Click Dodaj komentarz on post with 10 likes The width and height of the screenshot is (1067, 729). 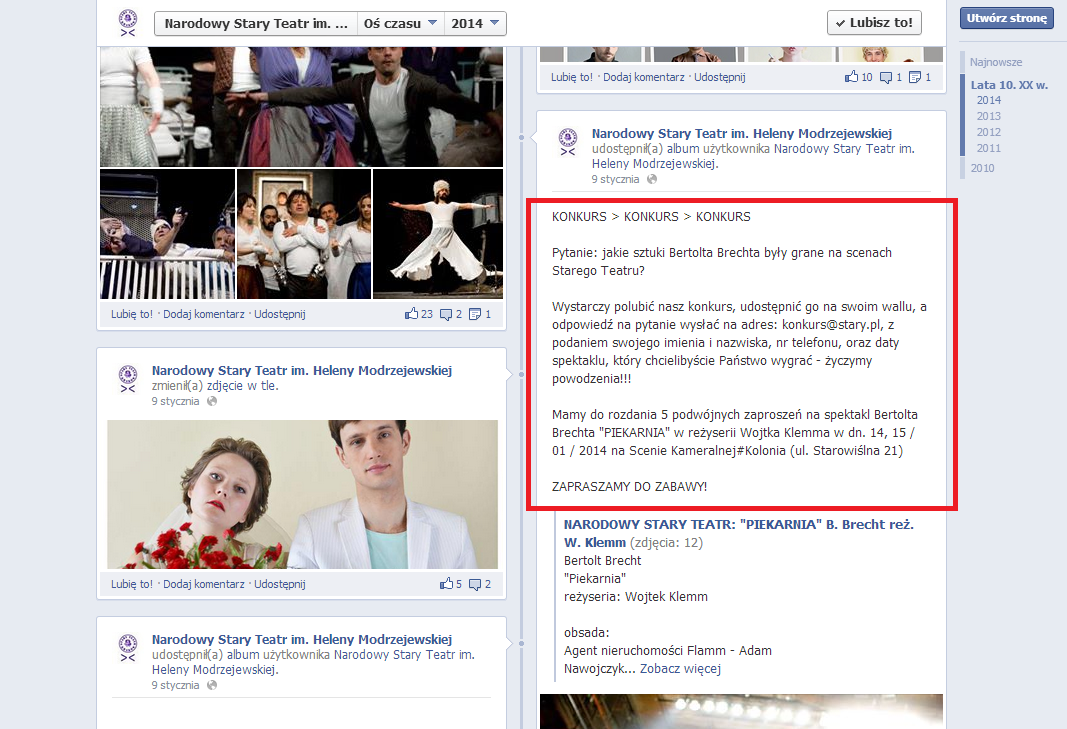[644, 78]
